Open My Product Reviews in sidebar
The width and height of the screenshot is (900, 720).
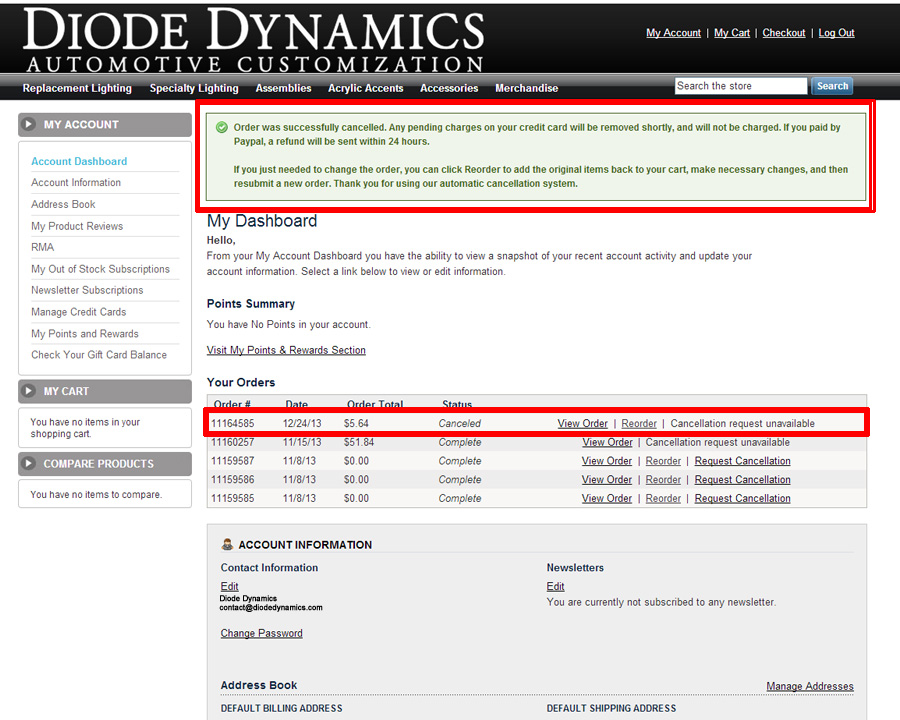click(x=77, y=226)
